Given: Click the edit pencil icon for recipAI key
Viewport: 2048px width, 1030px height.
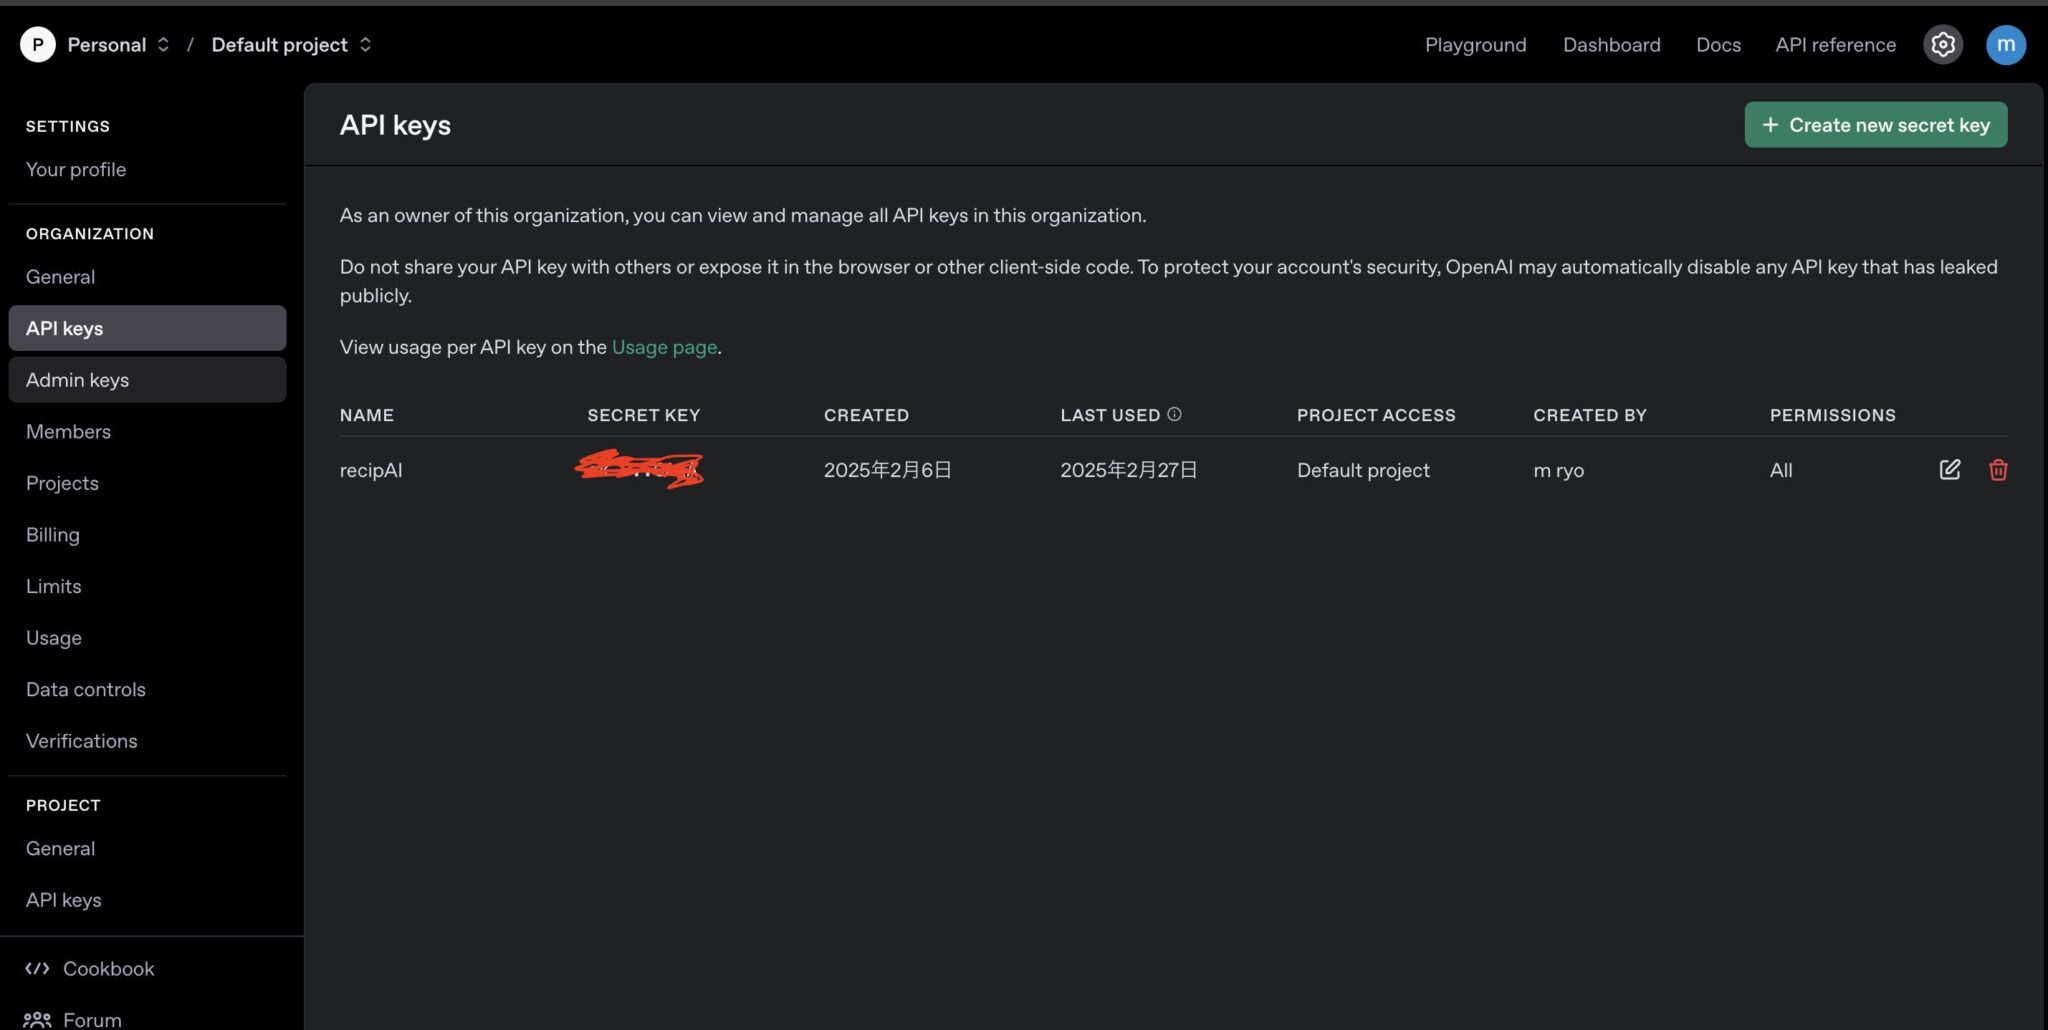Looking at the screenshot, I should click(x=1948, y=469).
